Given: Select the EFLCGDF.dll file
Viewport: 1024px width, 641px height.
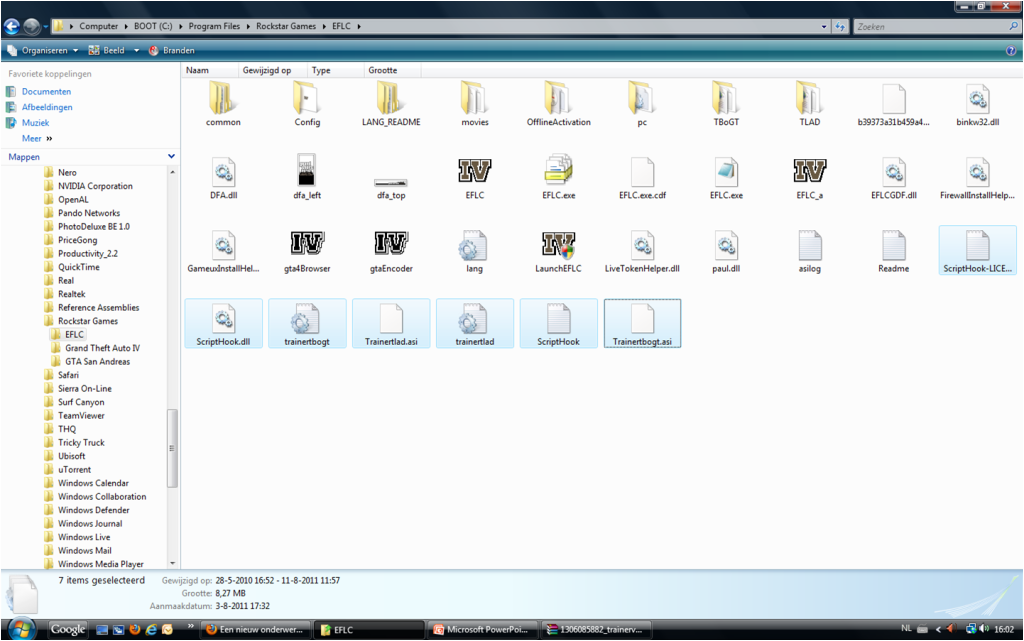Looking at the screenshot, I should [893, 178].
